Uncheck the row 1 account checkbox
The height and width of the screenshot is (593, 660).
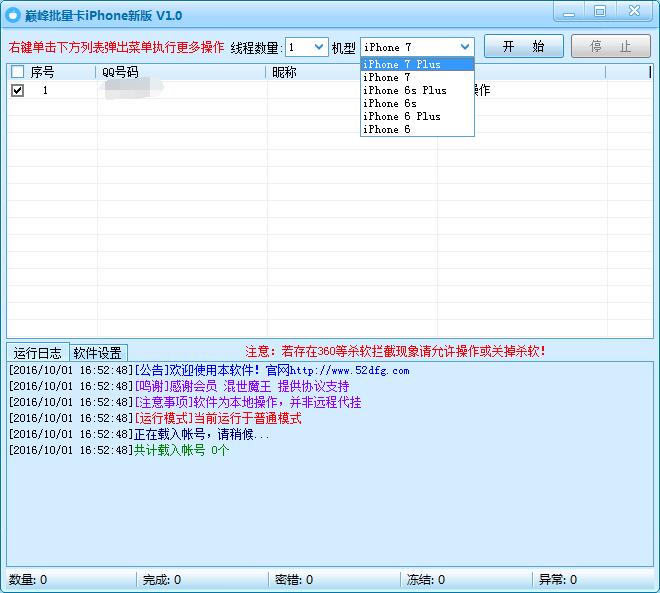[17, 90]
